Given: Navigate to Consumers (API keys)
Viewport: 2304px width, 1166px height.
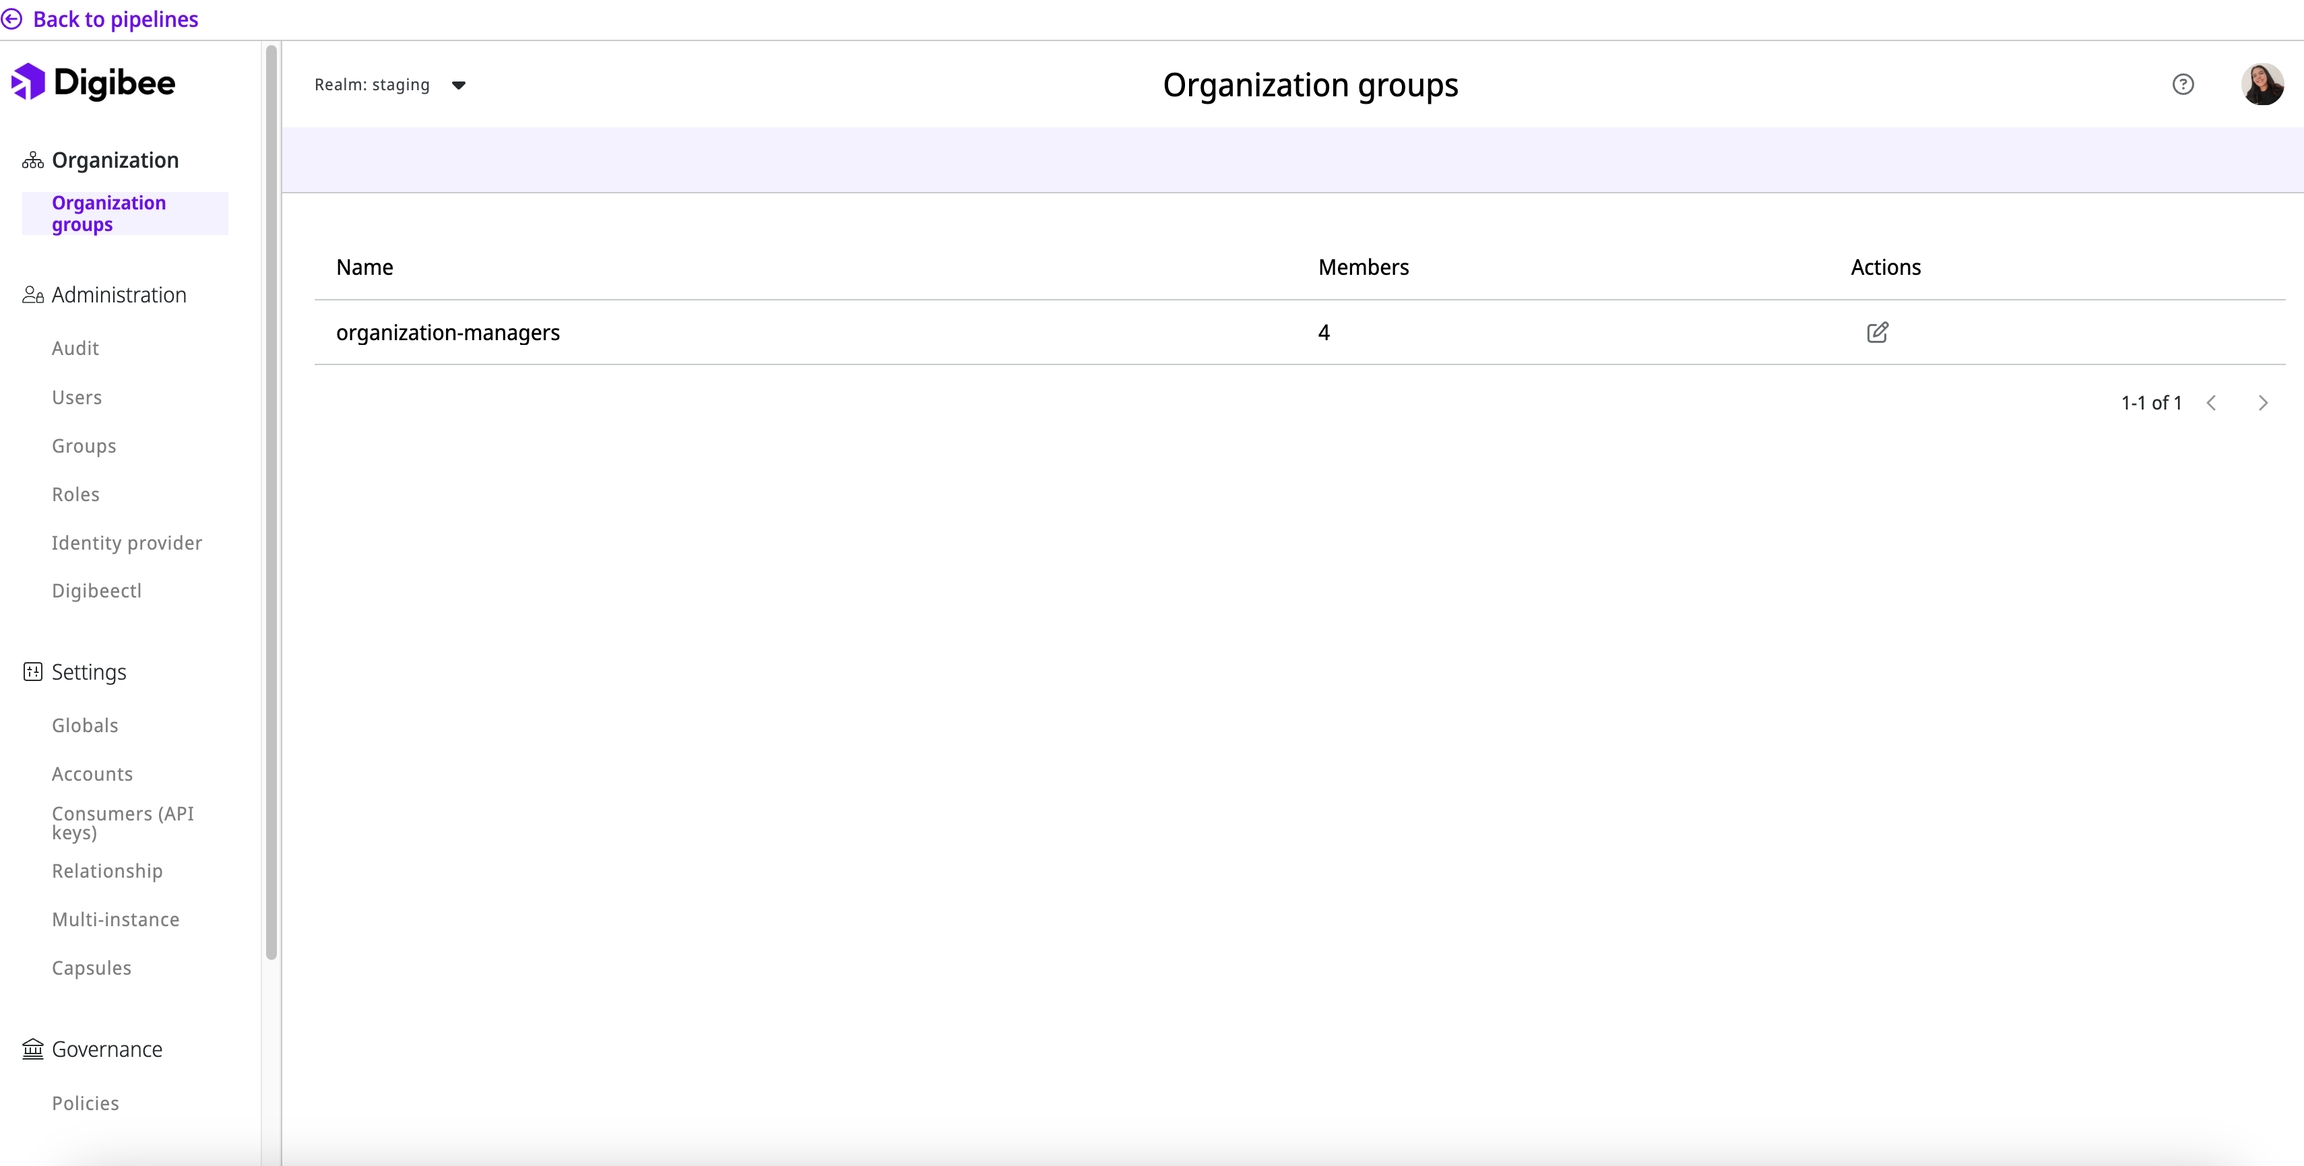Looking at the screenshot, I should pos(122,823).
